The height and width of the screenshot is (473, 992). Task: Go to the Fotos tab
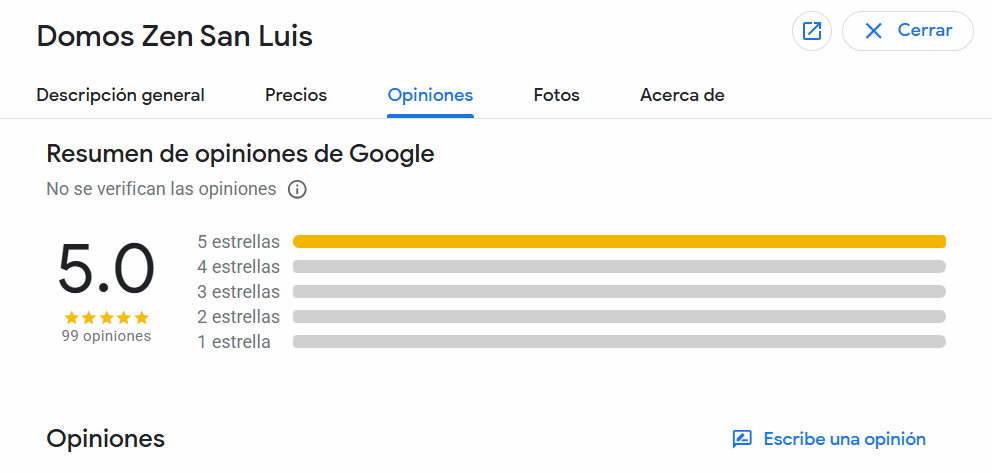click(556, 96)
